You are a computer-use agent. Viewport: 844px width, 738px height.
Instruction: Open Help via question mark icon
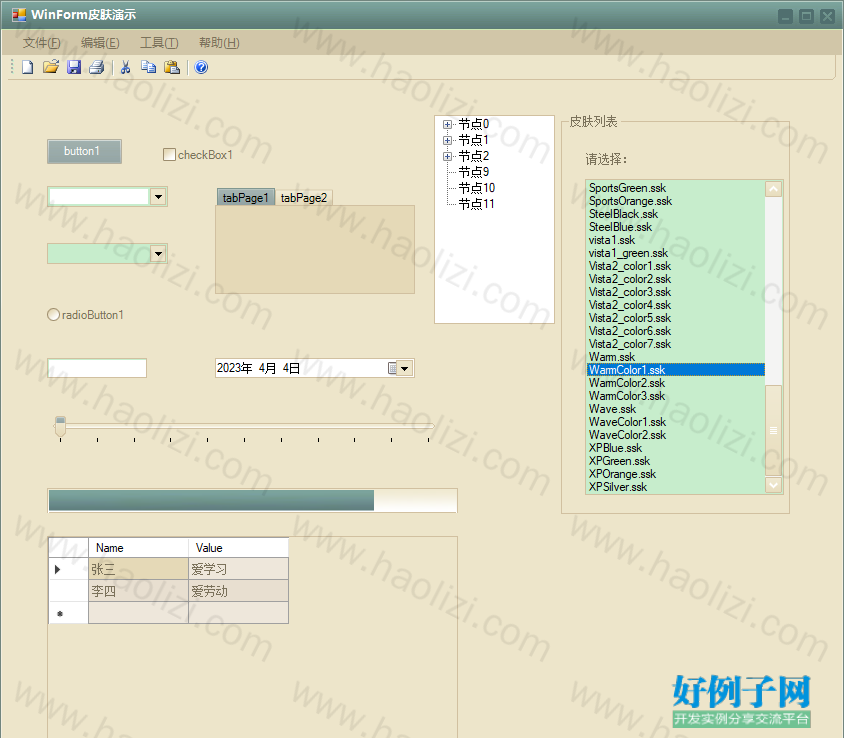(201, 67)
